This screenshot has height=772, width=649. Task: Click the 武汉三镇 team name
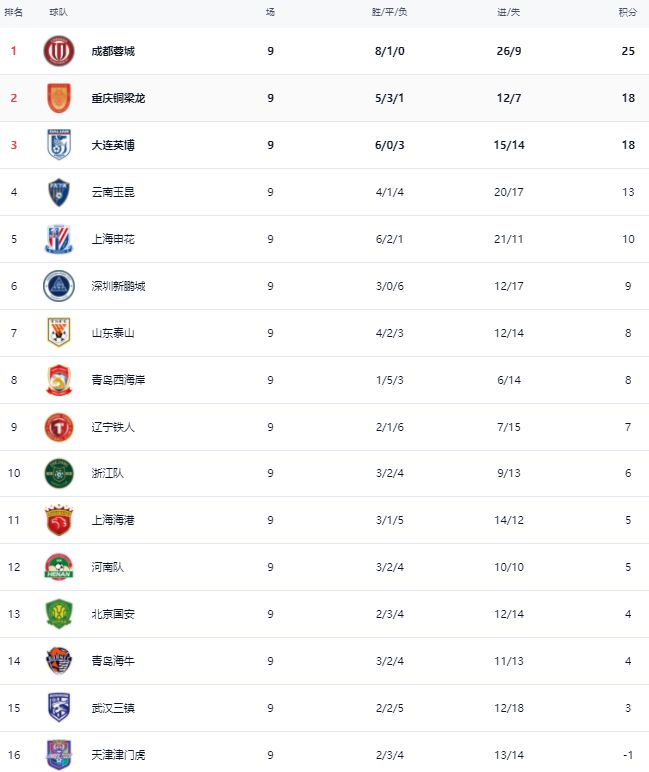pyautogui.click(x=113, y=708)
